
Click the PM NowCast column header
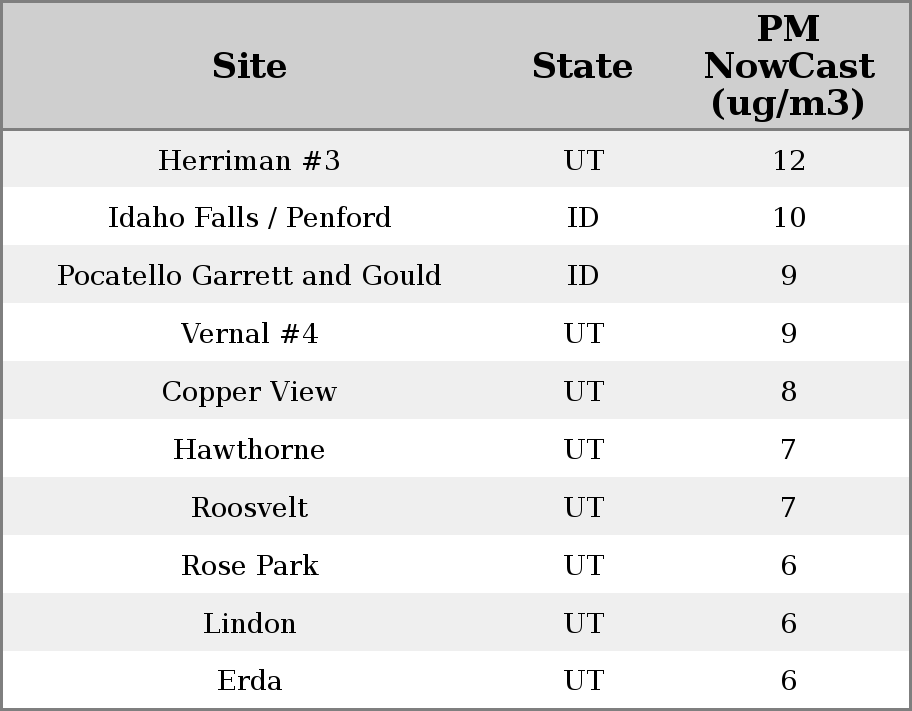point(788,67)
